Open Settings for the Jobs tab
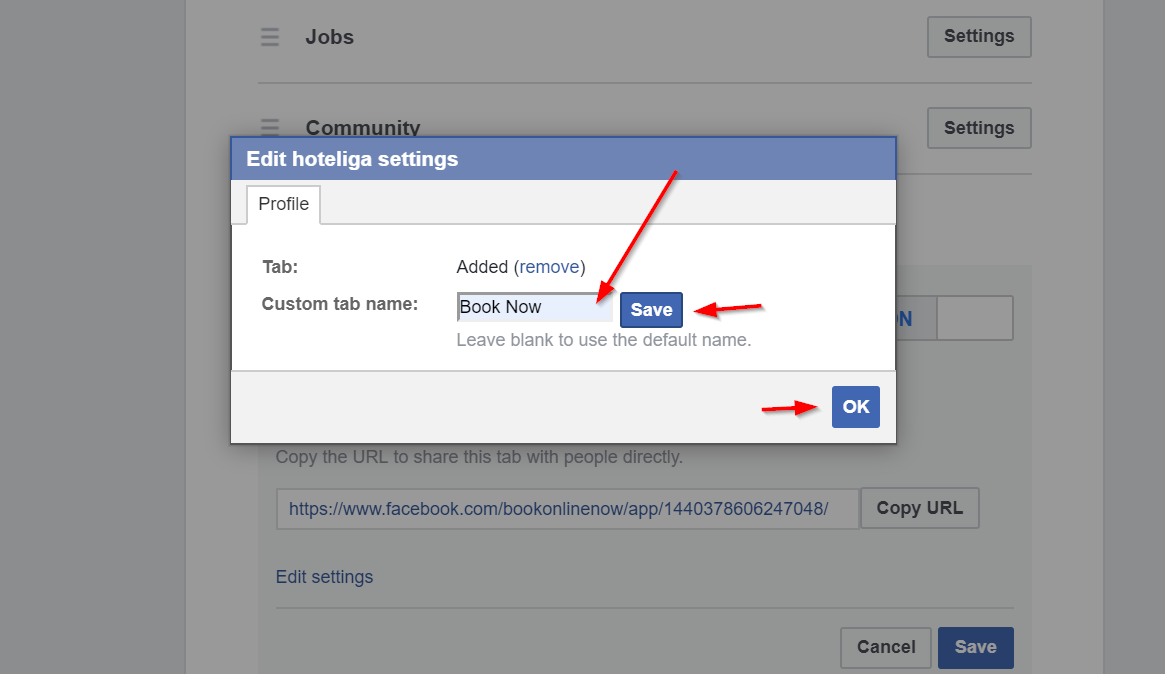Image resolution: width=1165 pixels, height=674 pixels. click(x=978, y=37)
